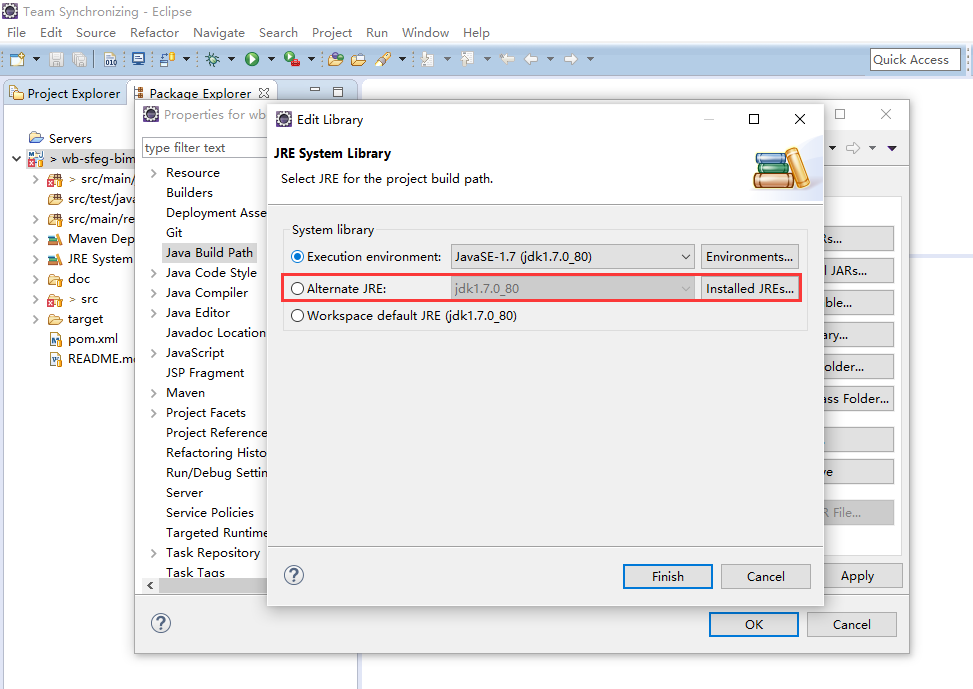This screenshot has height=689, width=973.
Task: Click the Open Type folder icon with green dot
Action: coord(336,59)
